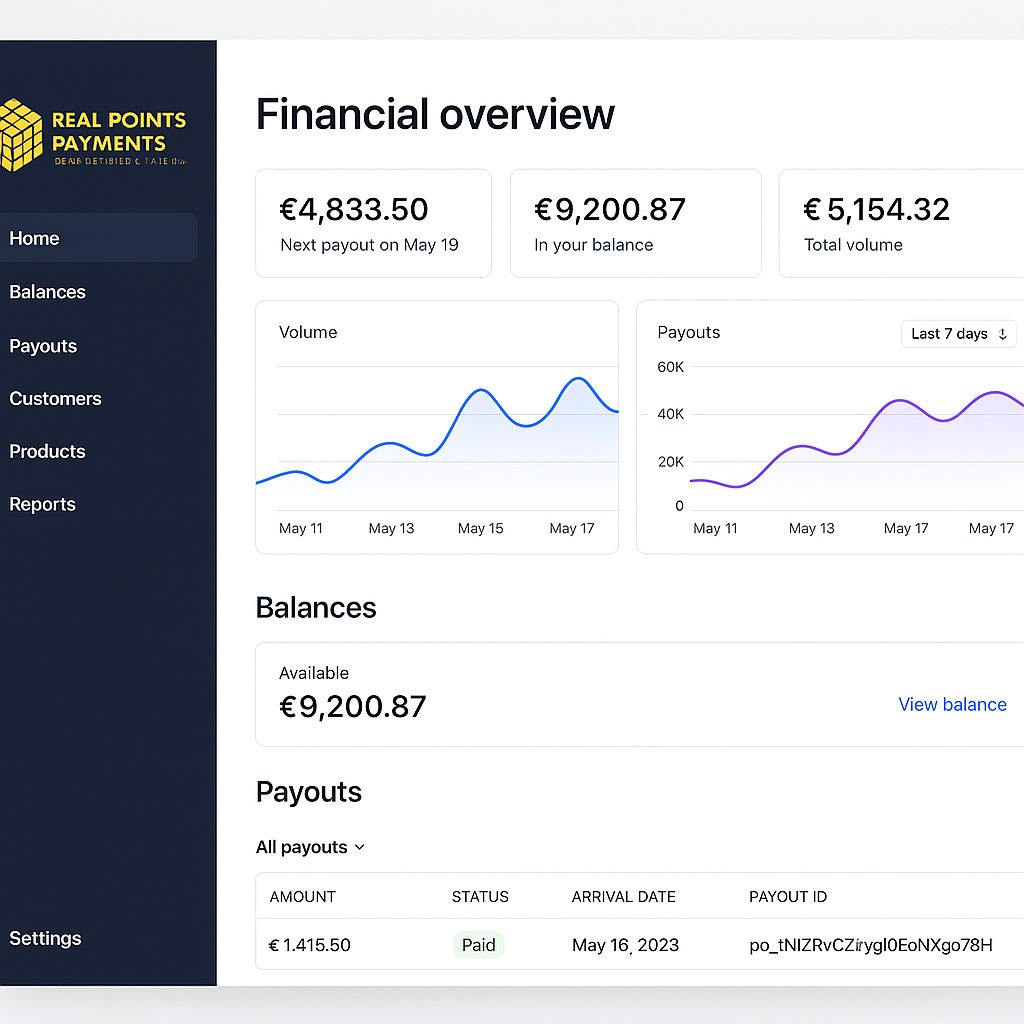Image resolution: width=1024 pixels, height=1024 pixels.
Task: Click the AMOUNT column header
Action: pyautogui.click(x=302, y=897)
